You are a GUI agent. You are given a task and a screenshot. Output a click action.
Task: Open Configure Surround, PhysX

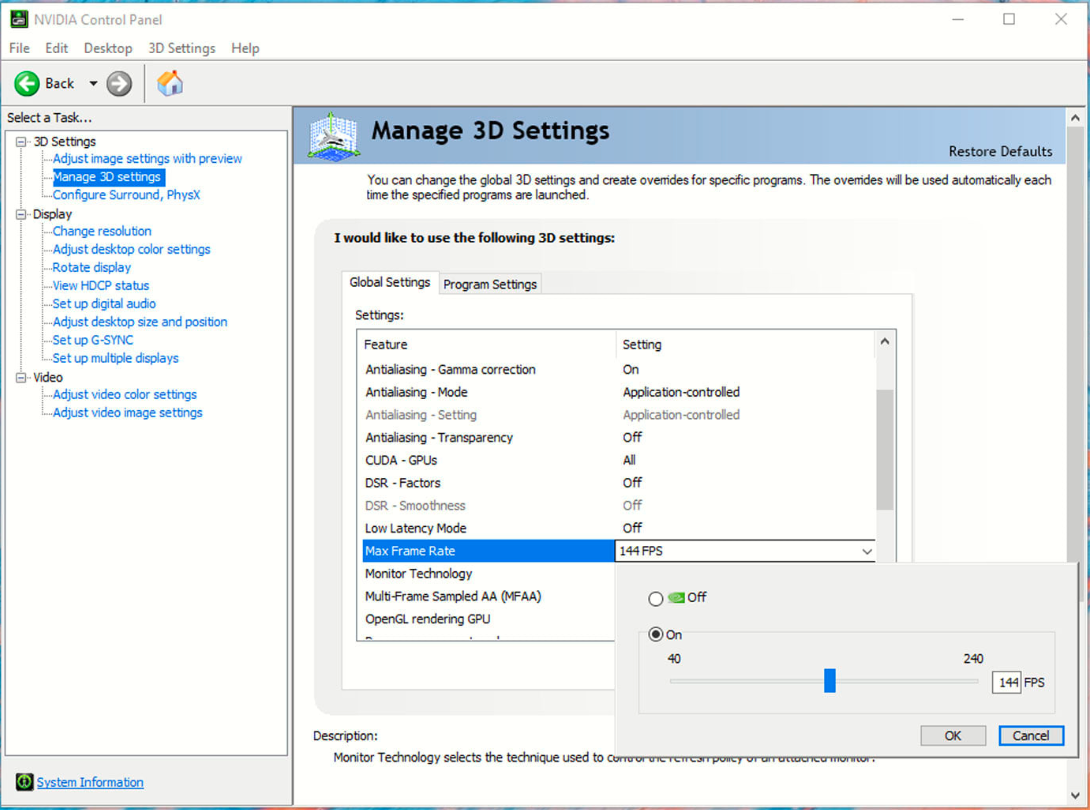pyautogui.click(x=127, y=195)
